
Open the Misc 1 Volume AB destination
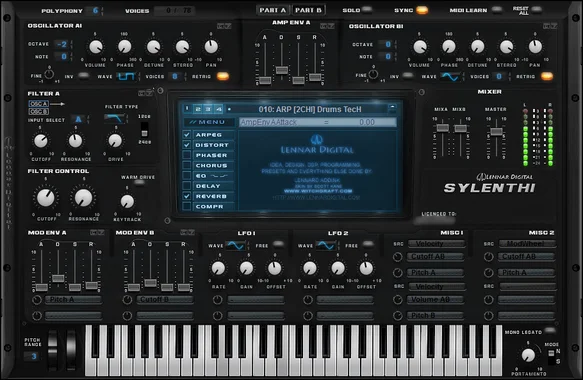click(x=437, y=300)
